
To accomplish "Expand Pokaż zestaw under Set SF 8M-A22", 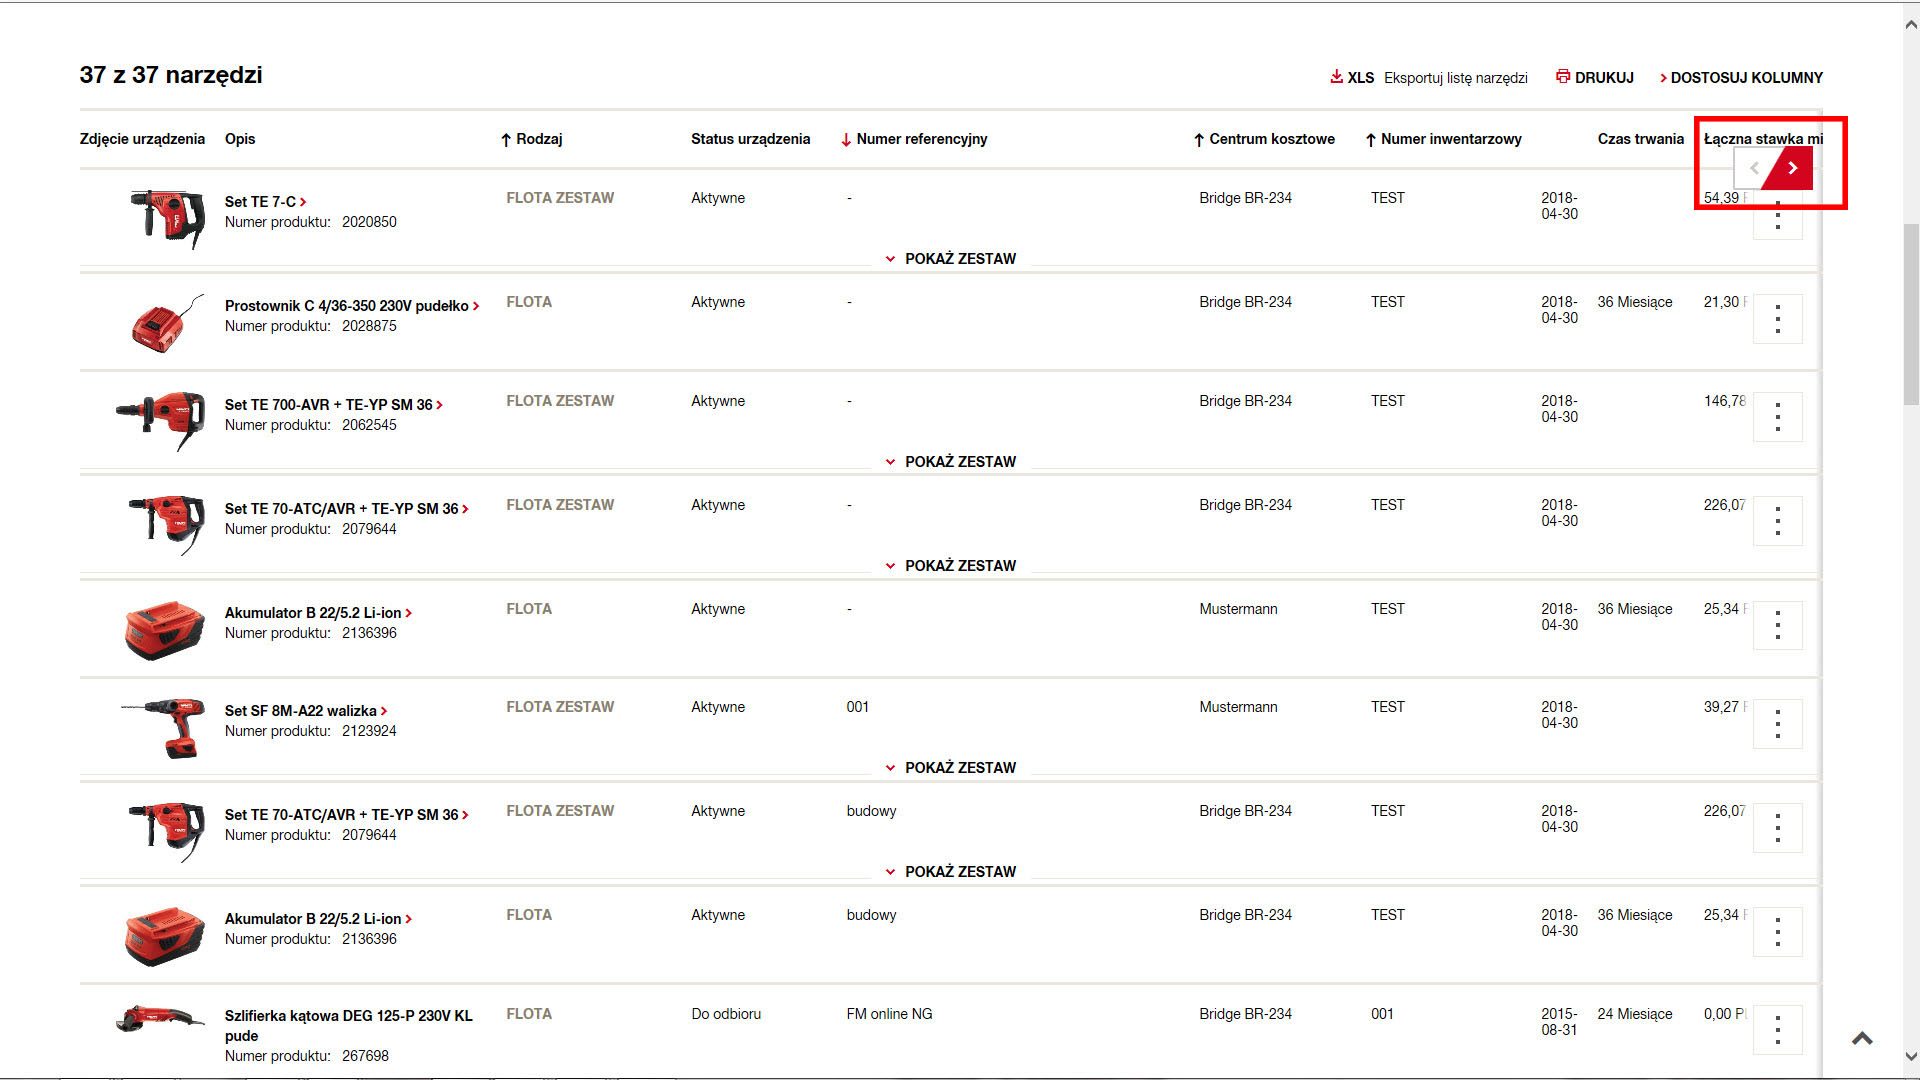I will point(950,768).
